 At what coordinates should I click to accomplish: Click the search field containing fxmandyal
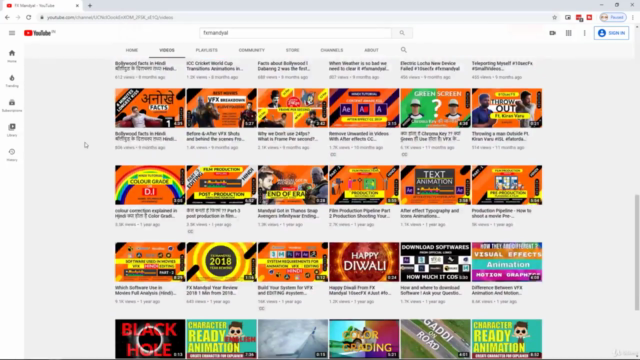coord(296,33)
